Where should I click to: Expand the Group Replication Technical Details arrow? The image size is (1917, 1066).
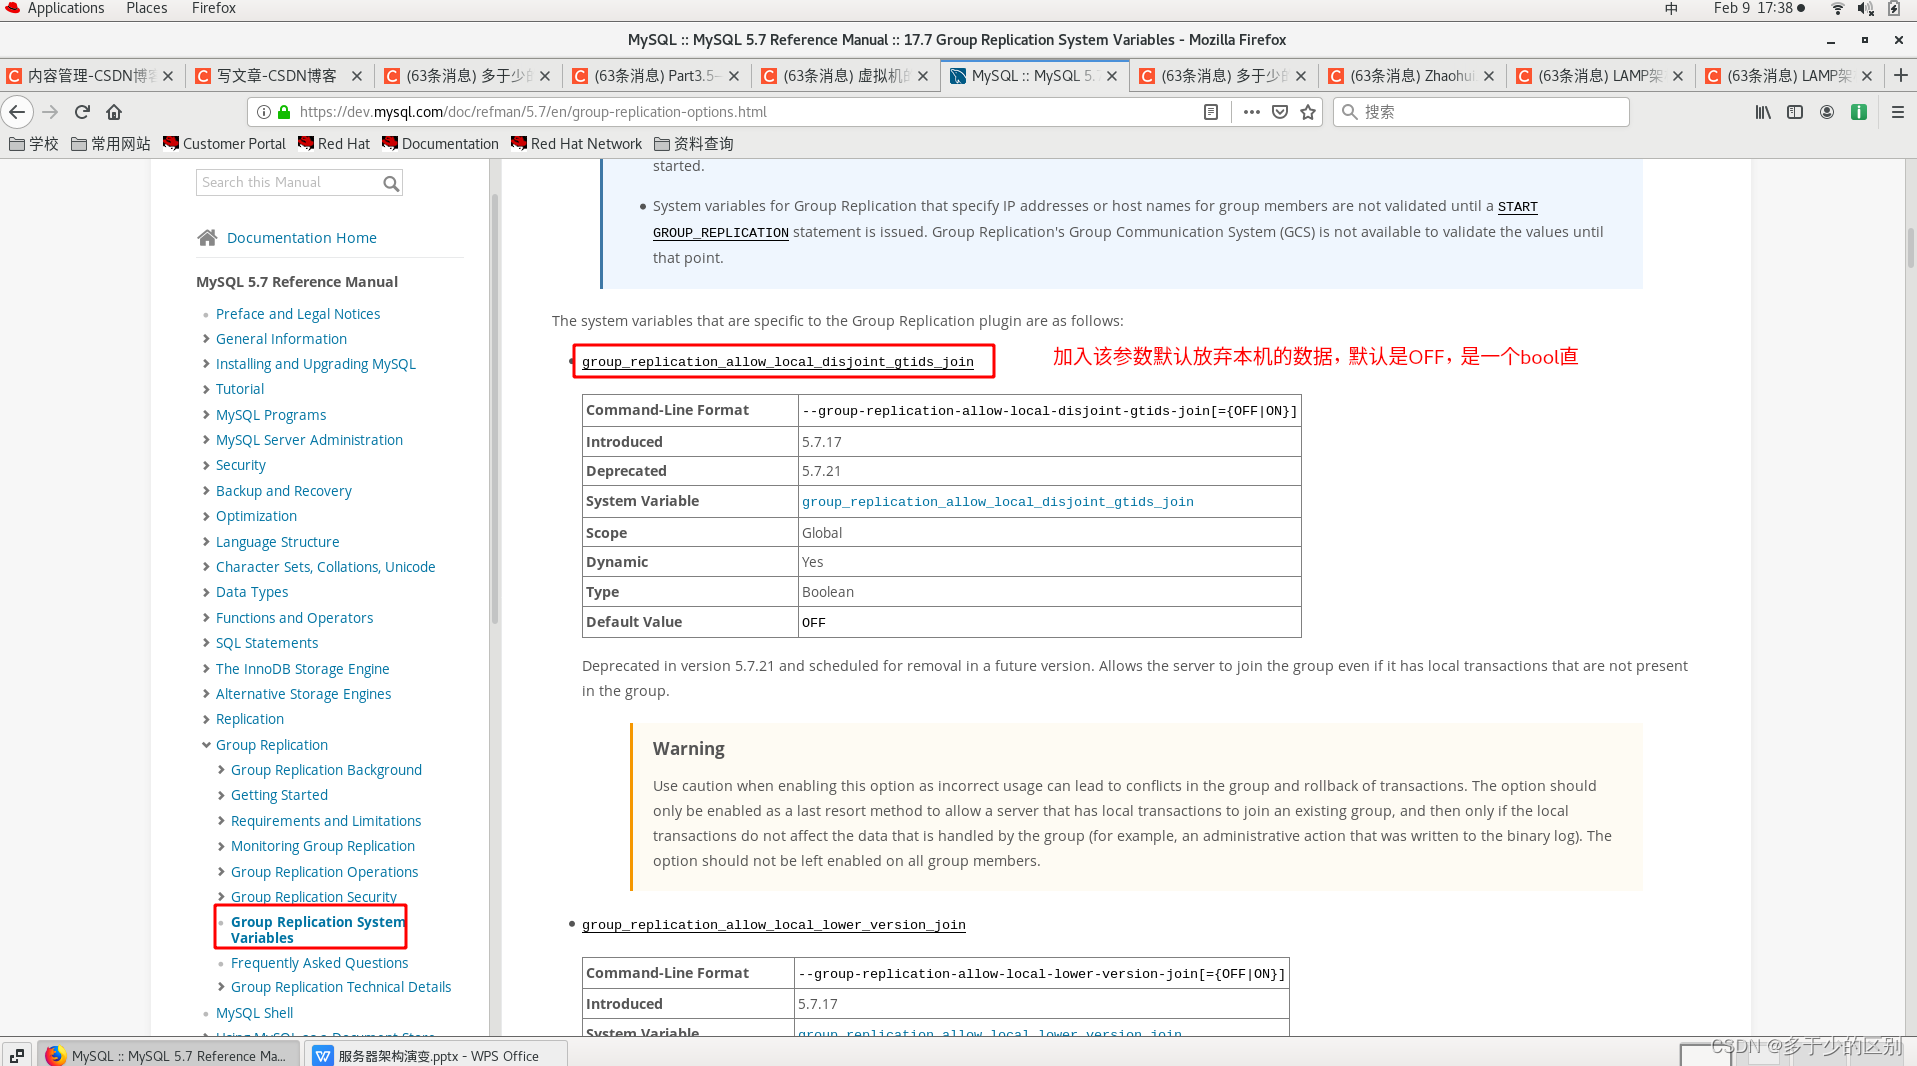221,987
